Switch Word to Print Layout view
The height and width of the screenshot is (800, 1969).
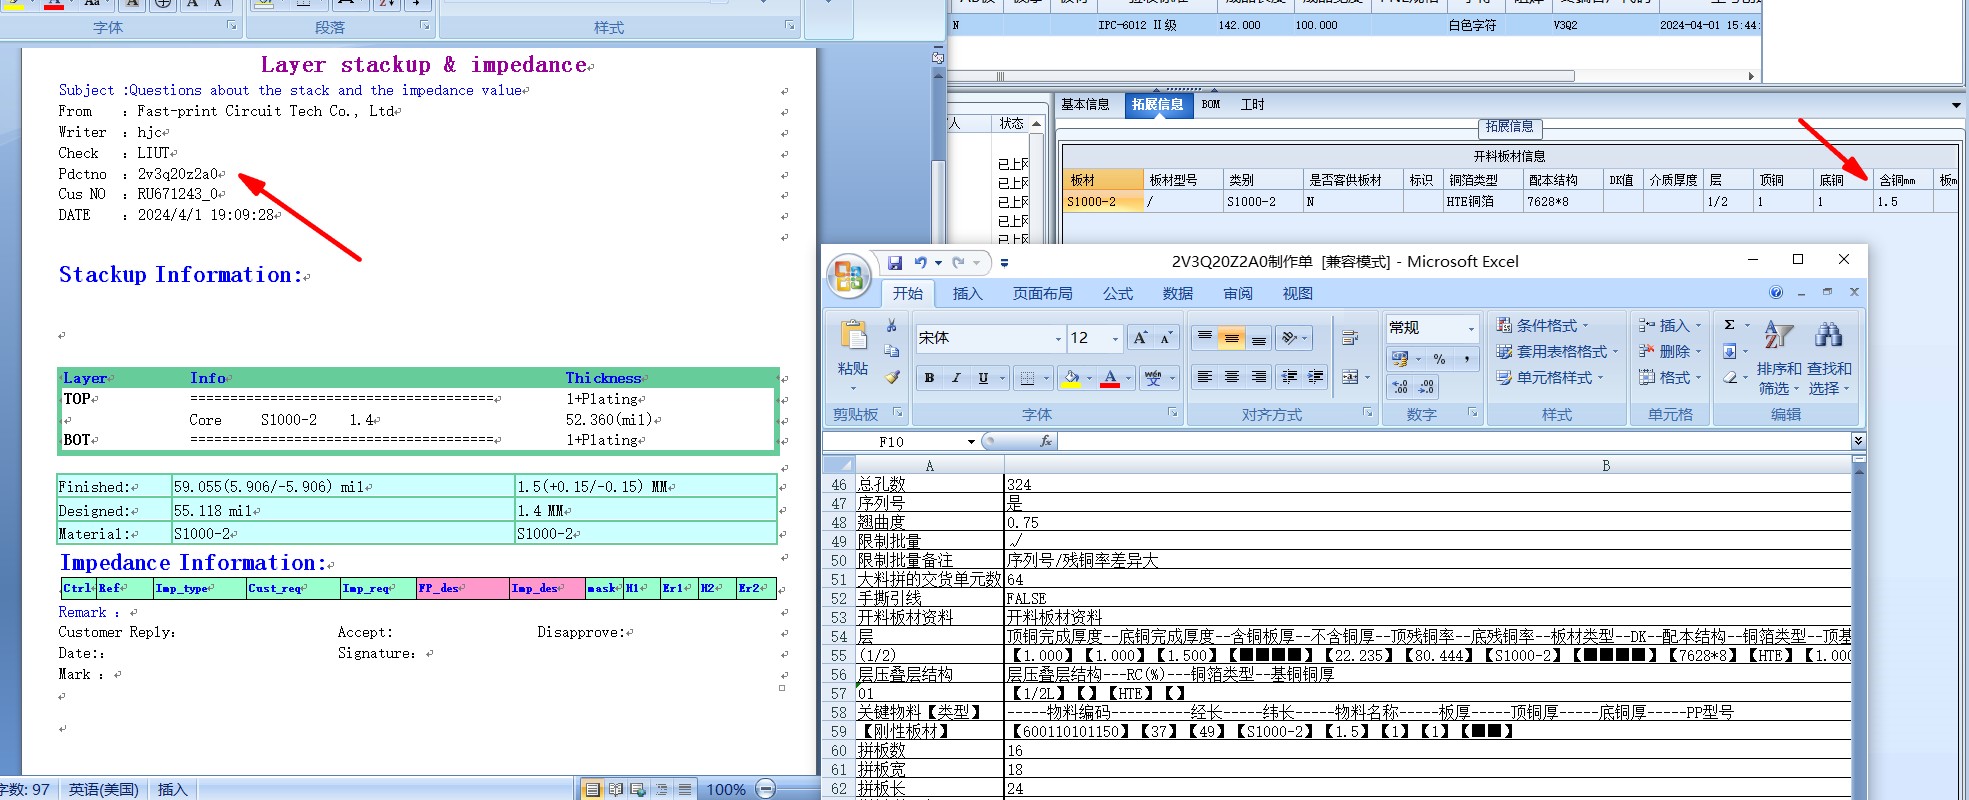tap(593, 789)
